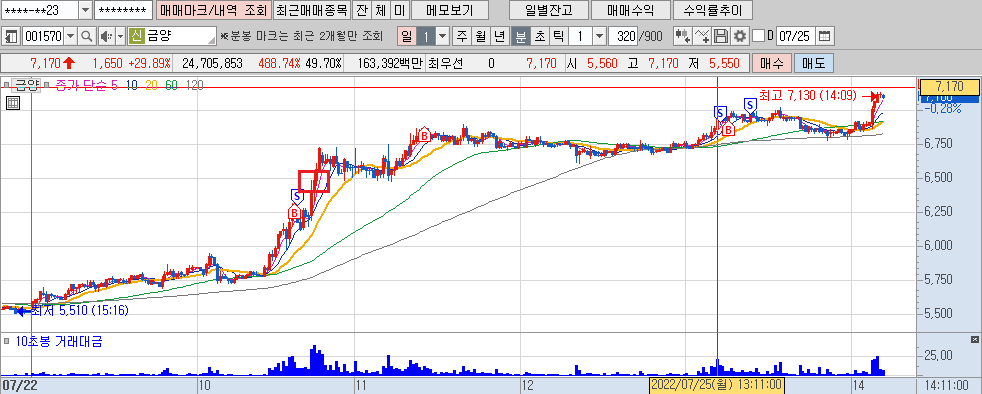
Task: Click the 매수 buy button
Action: click(x=771, y=63)
